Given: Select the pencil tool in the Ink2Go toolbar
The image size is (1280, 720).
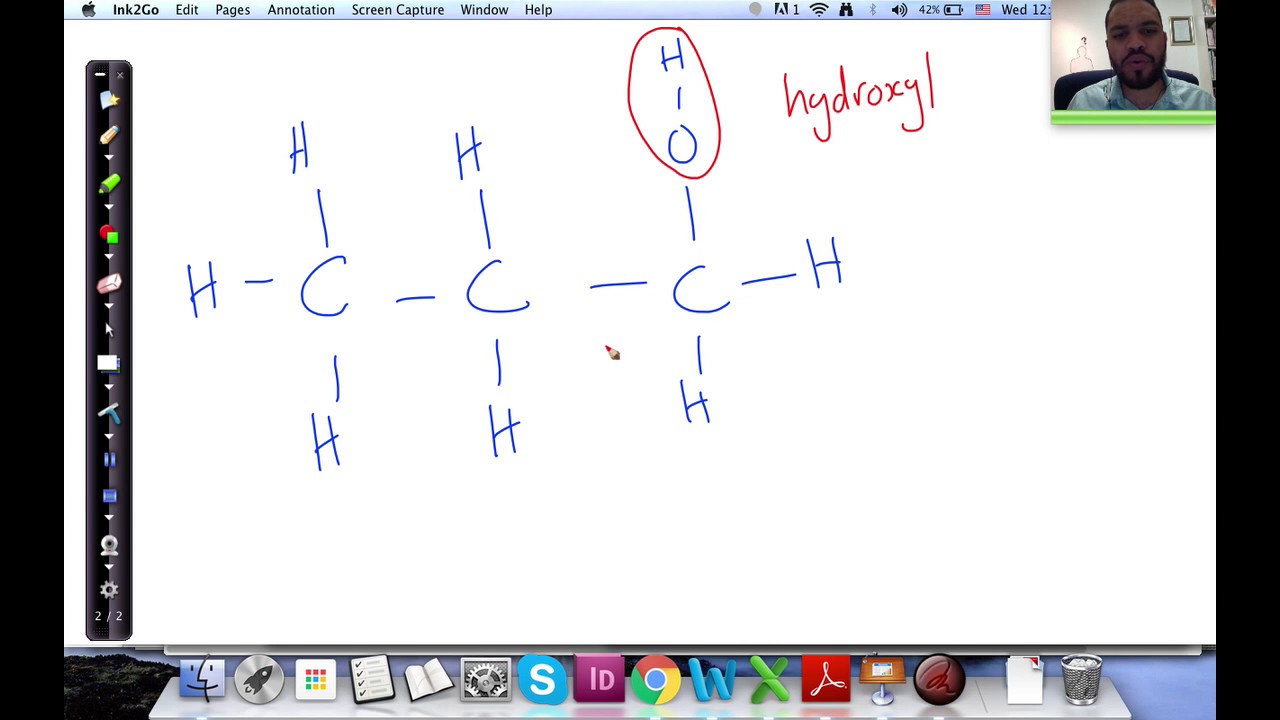Looking at the screenshot, I should click(109, 135).
